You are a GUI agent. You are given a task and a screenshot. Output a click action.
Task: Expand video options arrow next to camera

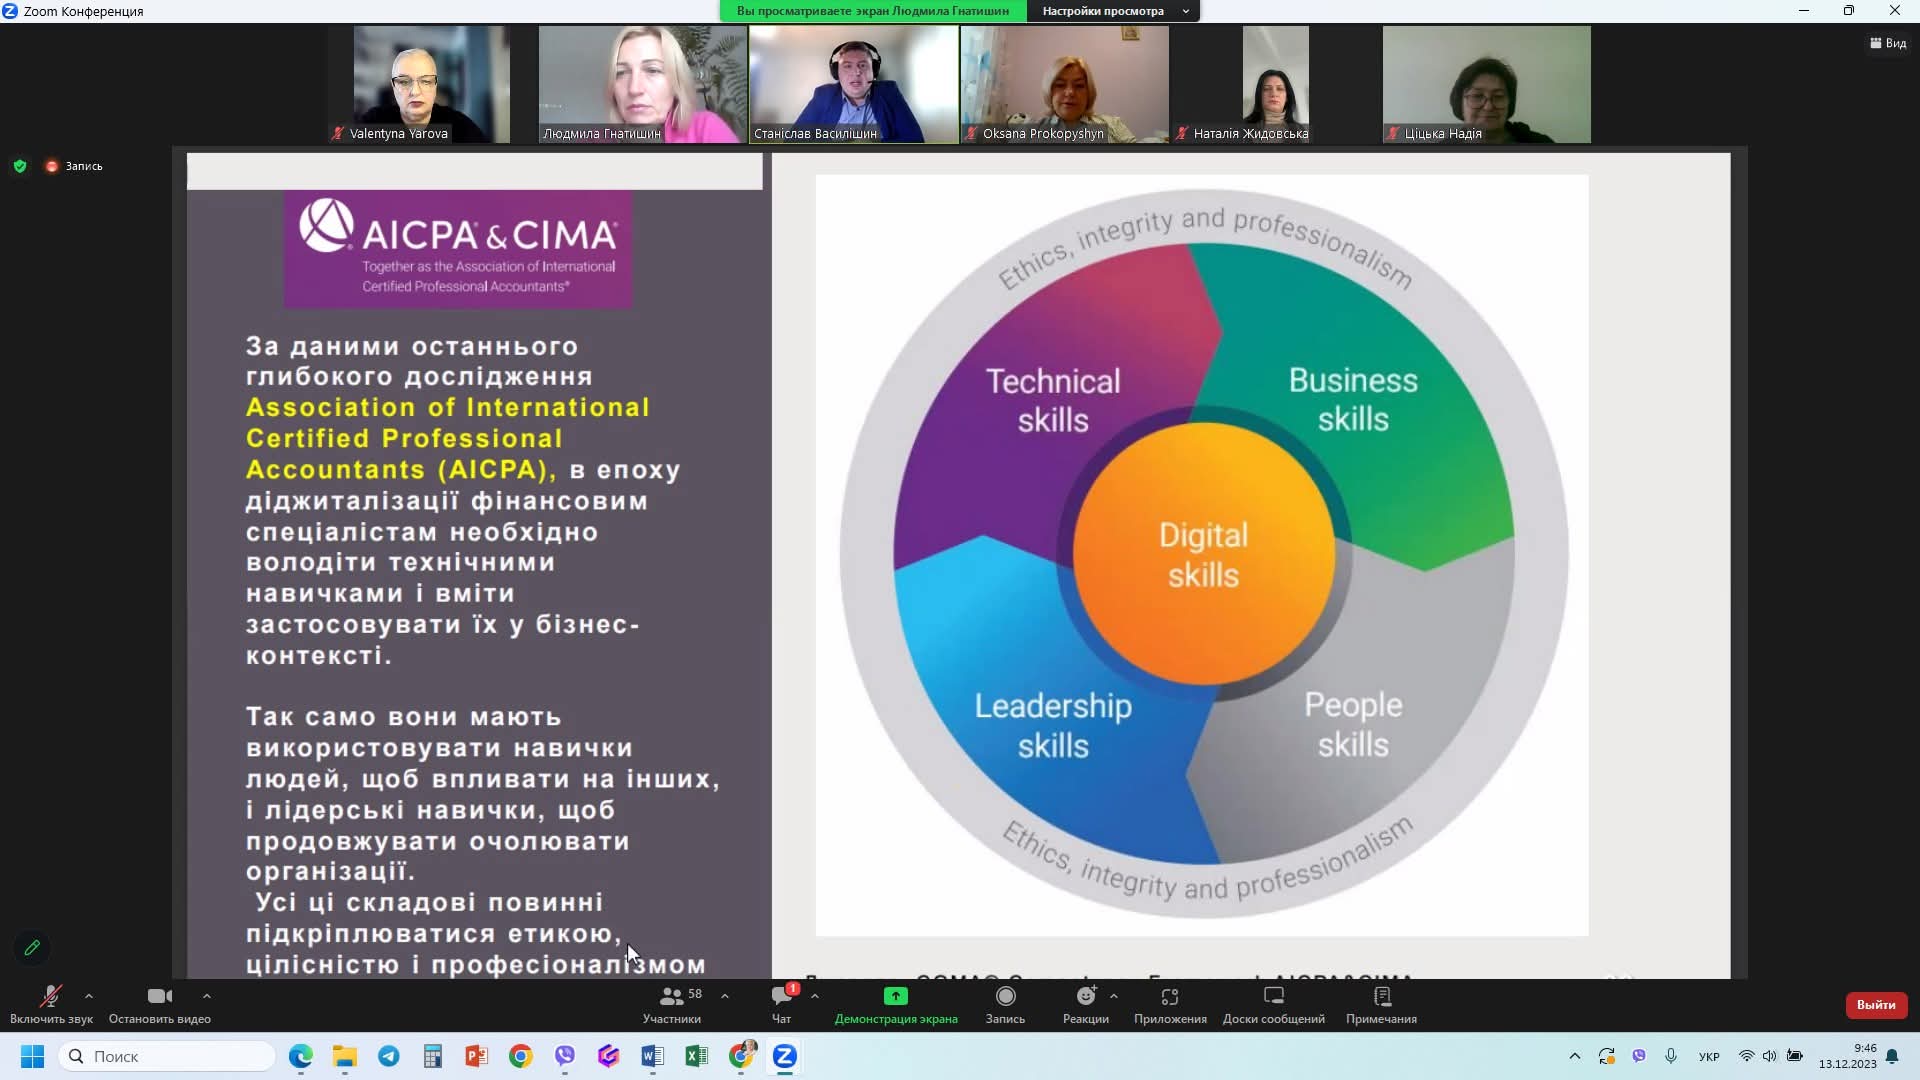pyautogui.click(x=207, y=996)
